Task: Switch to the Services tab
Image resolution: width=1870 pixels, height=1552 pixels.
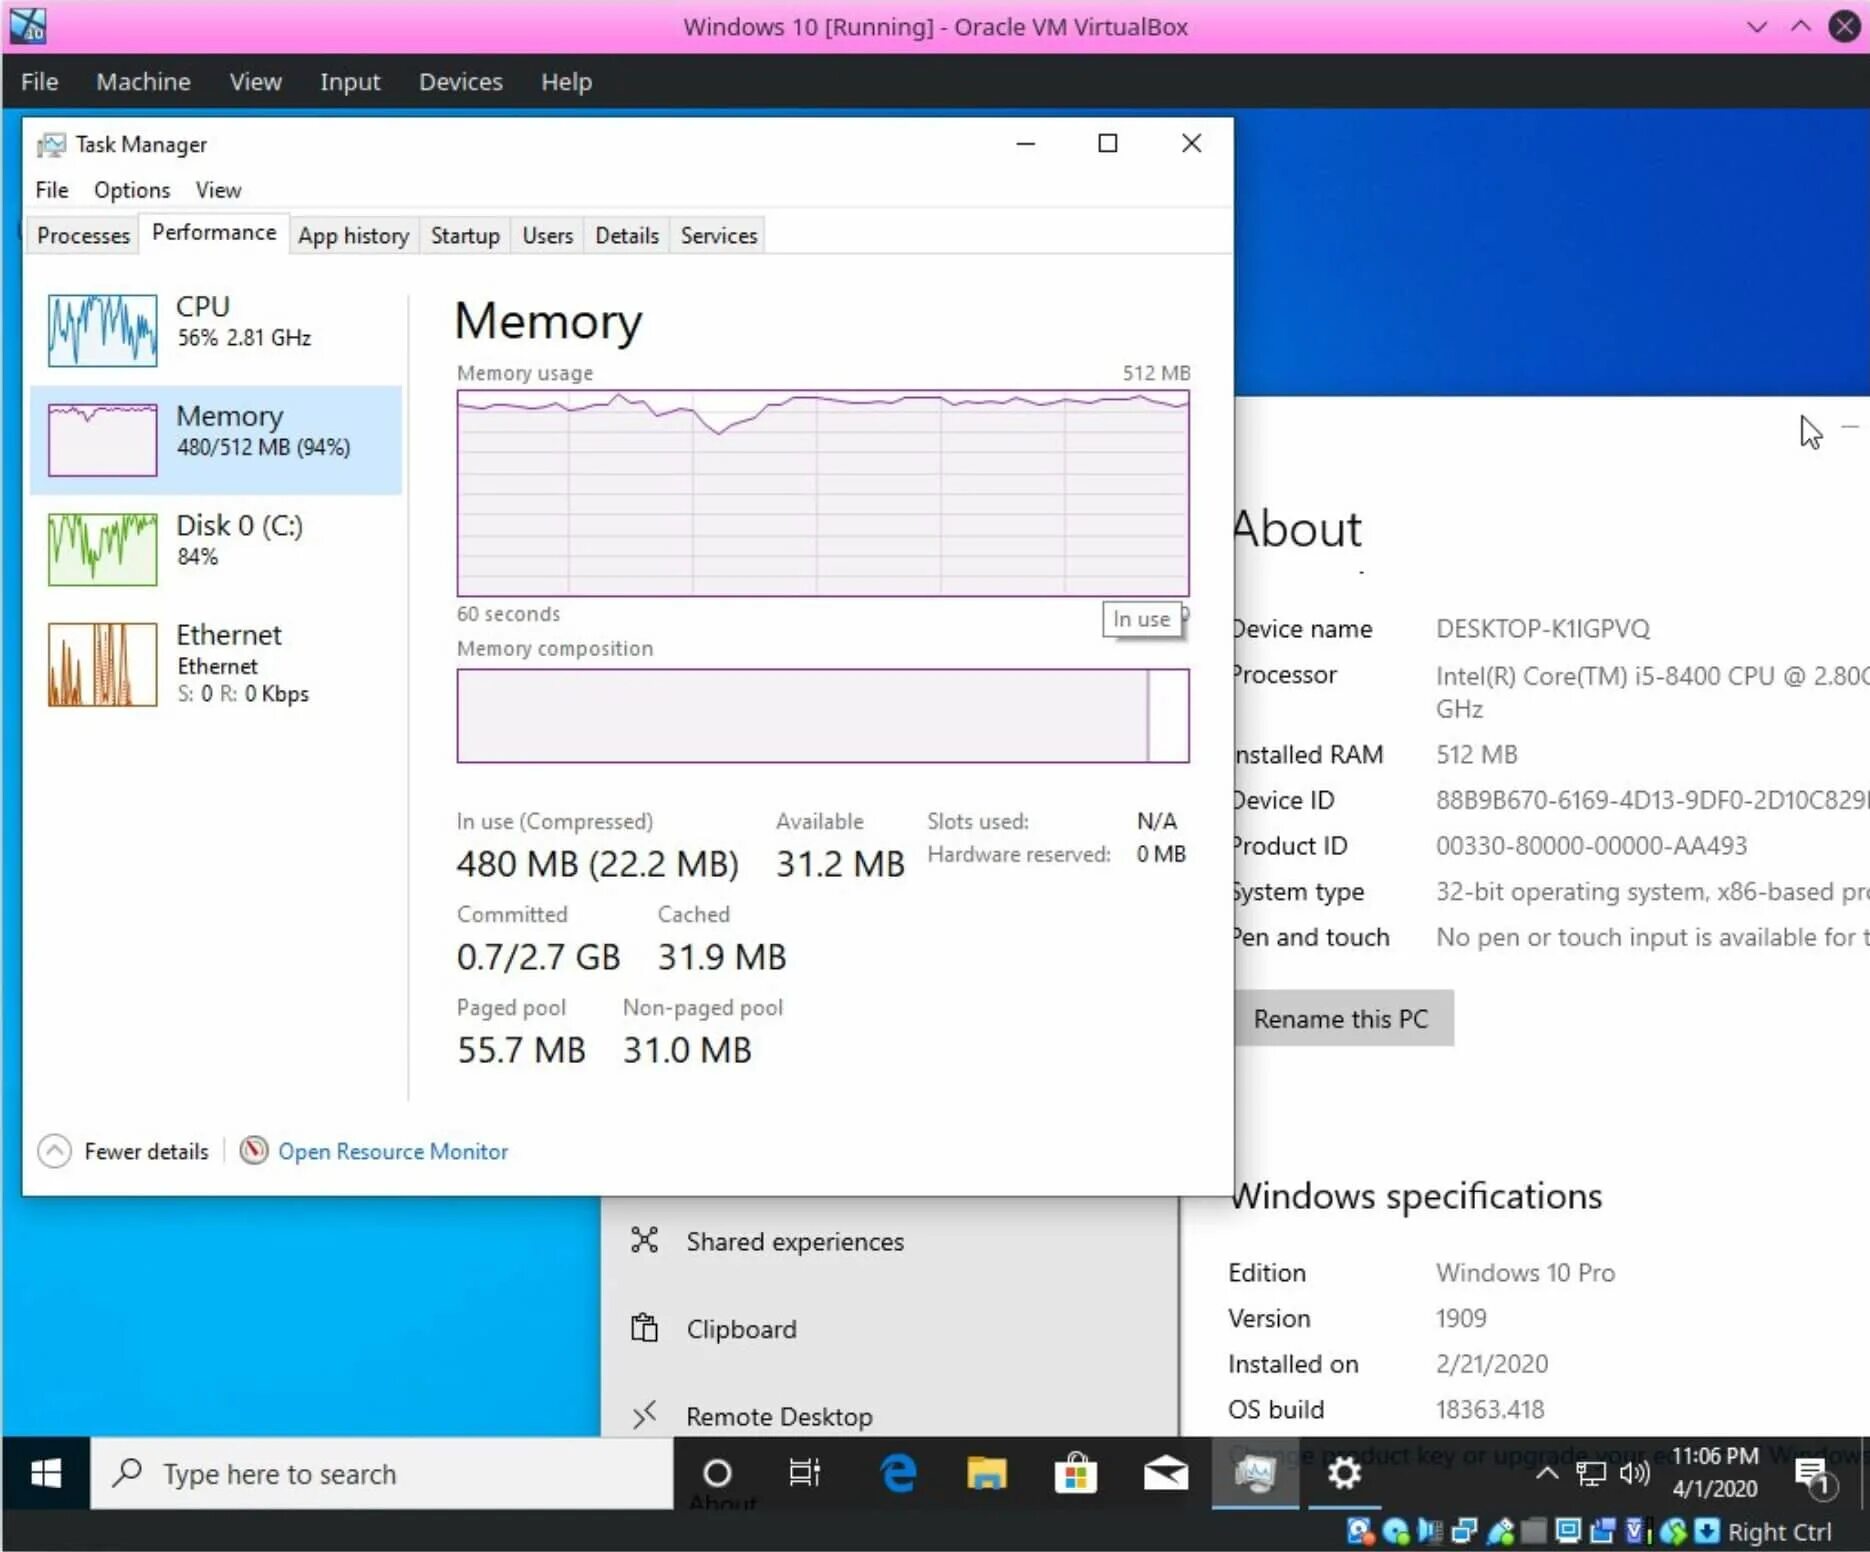Action: (x=717, y=235)
